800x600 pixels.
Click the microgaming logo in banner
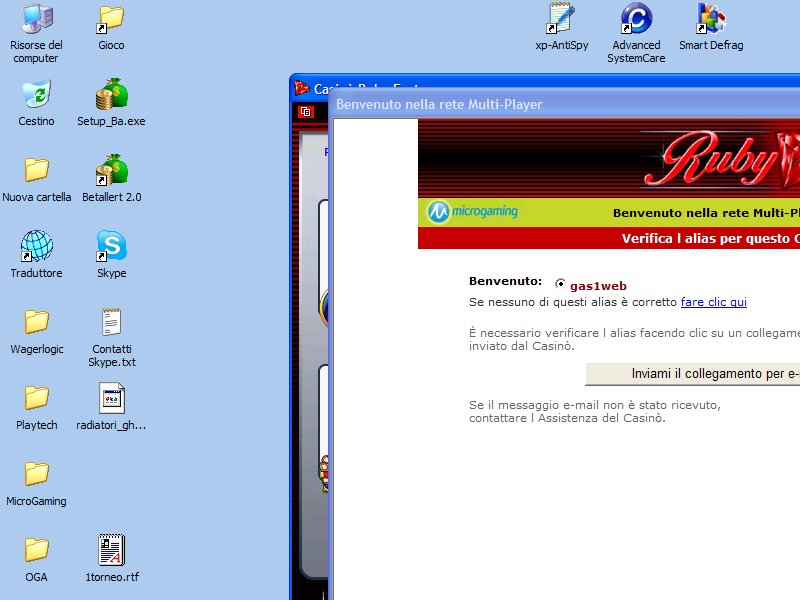tap(472, 211)
